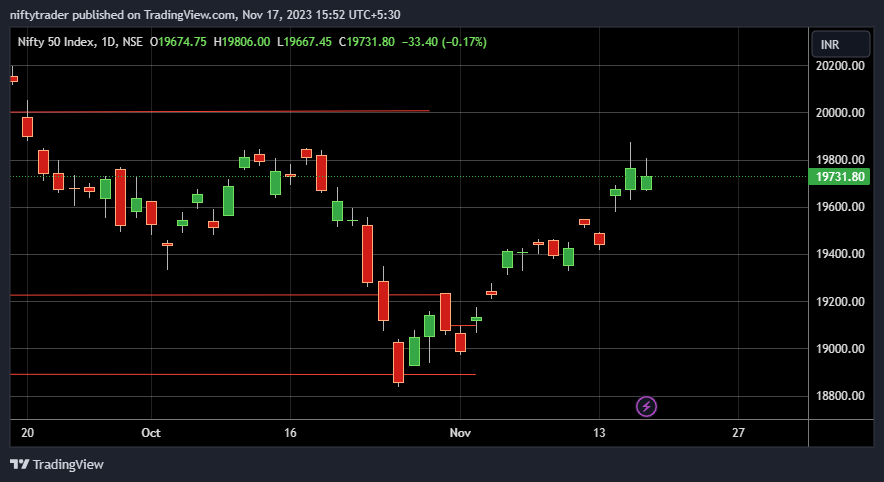Image resolution: width=884 pixels, height=482 pixels.
Task: Open the INR currency selector
Action: (x=840, y=45)
